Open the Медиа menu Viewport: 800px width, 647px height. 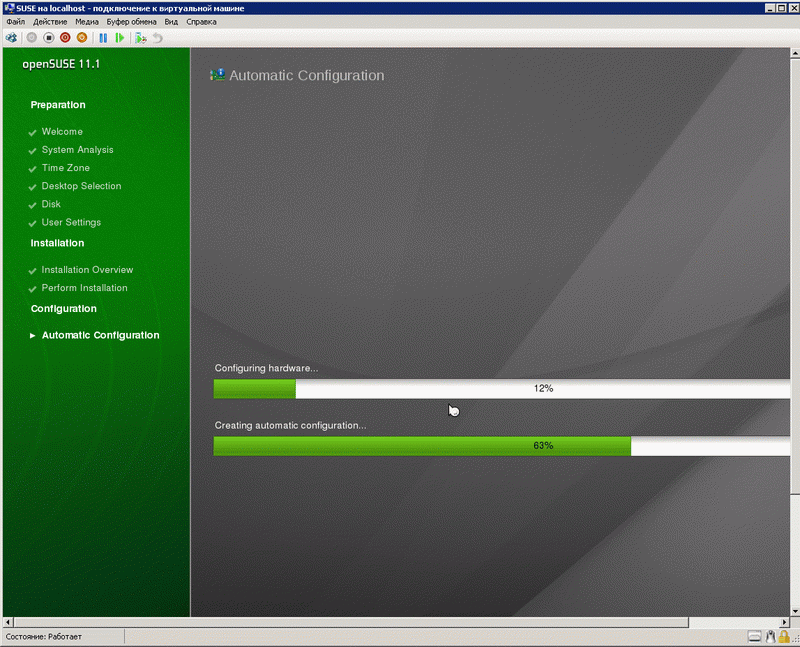pyautogui.click(x=87, y=22)
